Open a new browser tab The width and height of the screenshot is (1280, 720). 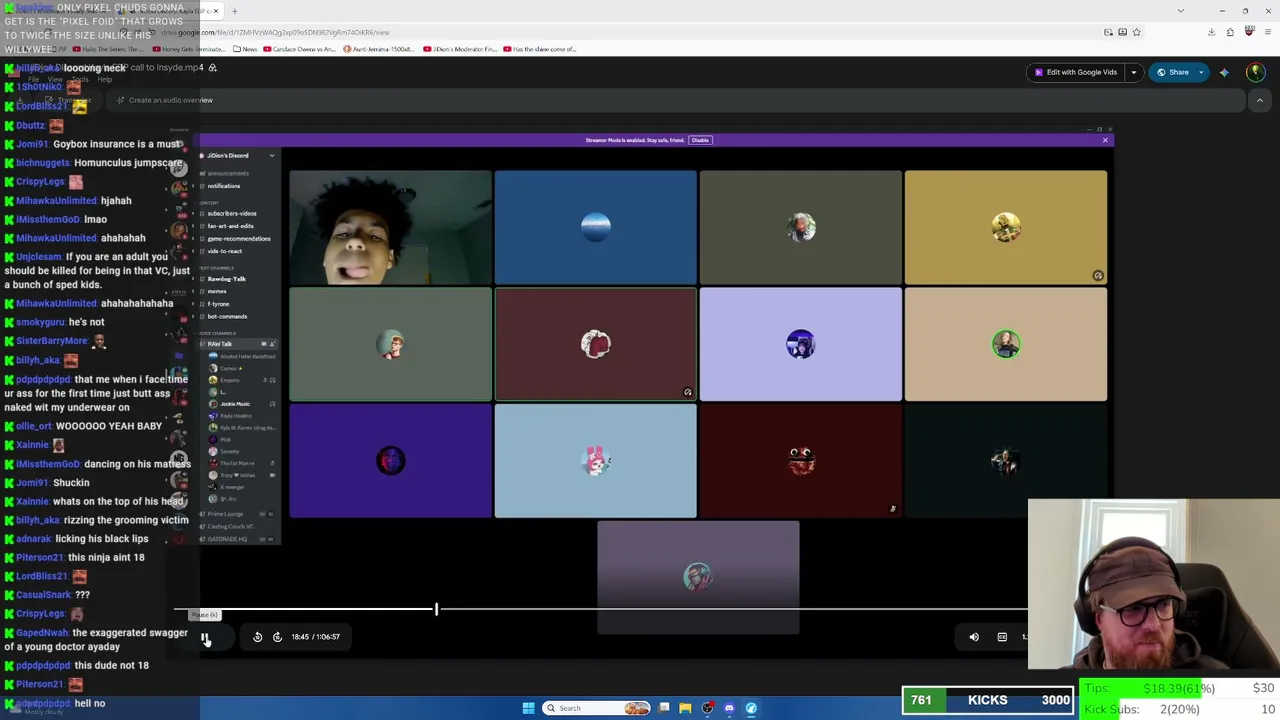[234, 11]
